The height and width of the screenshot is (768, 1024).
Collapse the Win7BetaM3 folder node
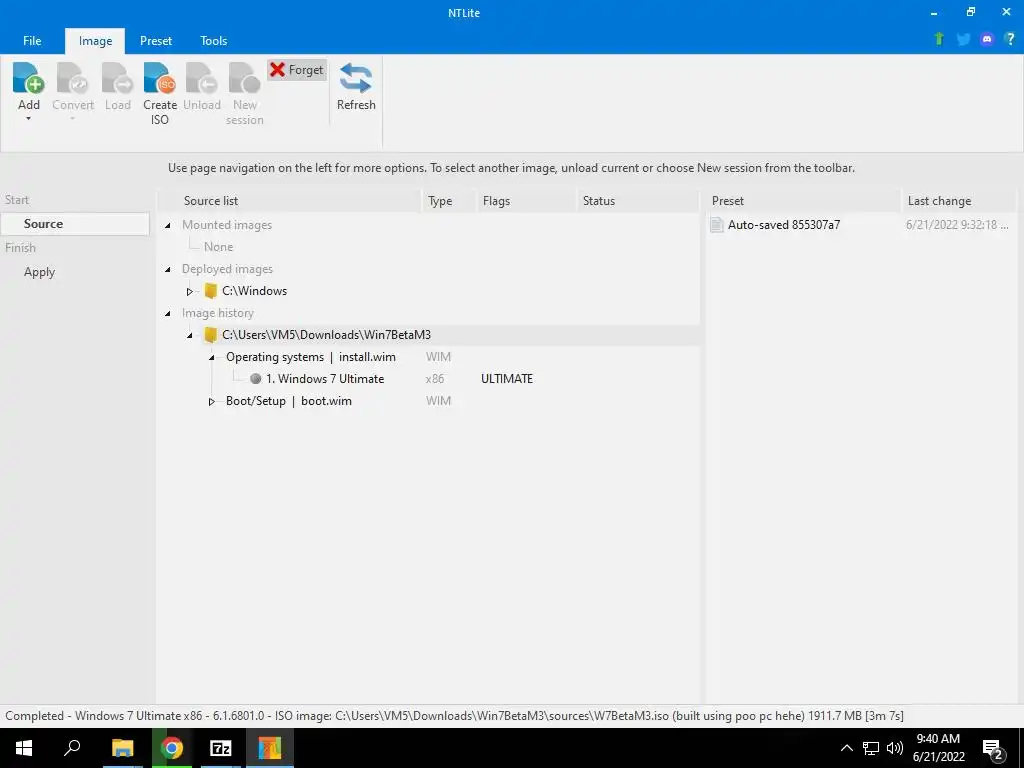189,335
